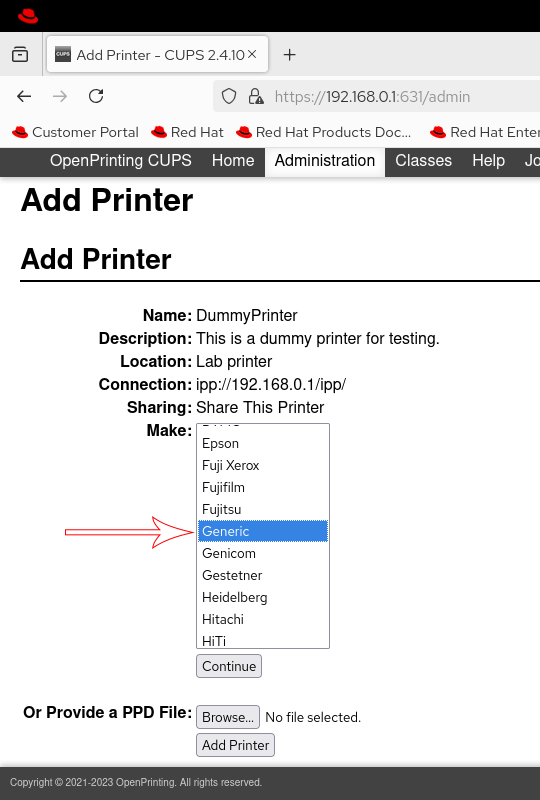The width and height of the screenshot is (540, 800).
Task: Select the Add Printer CUPS tab
Action: coord(157,55)
